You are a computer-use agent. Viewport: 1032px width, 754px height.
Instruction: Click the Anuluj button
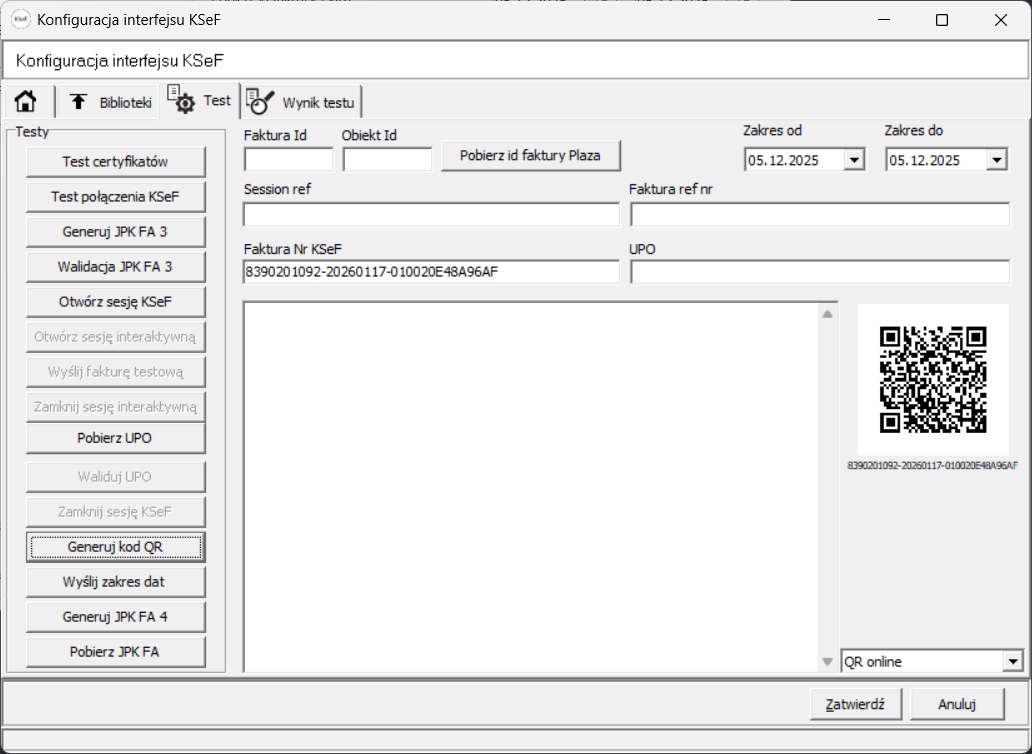[957, 705]
